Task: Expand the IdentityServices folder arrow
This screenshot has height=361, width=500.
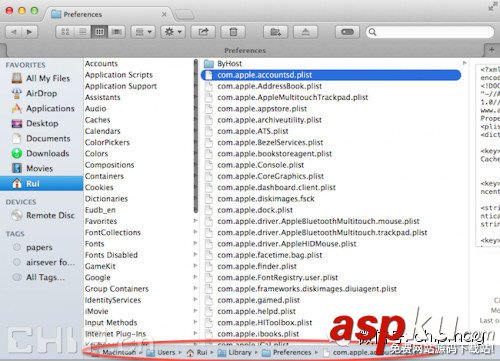Action: 195,300
